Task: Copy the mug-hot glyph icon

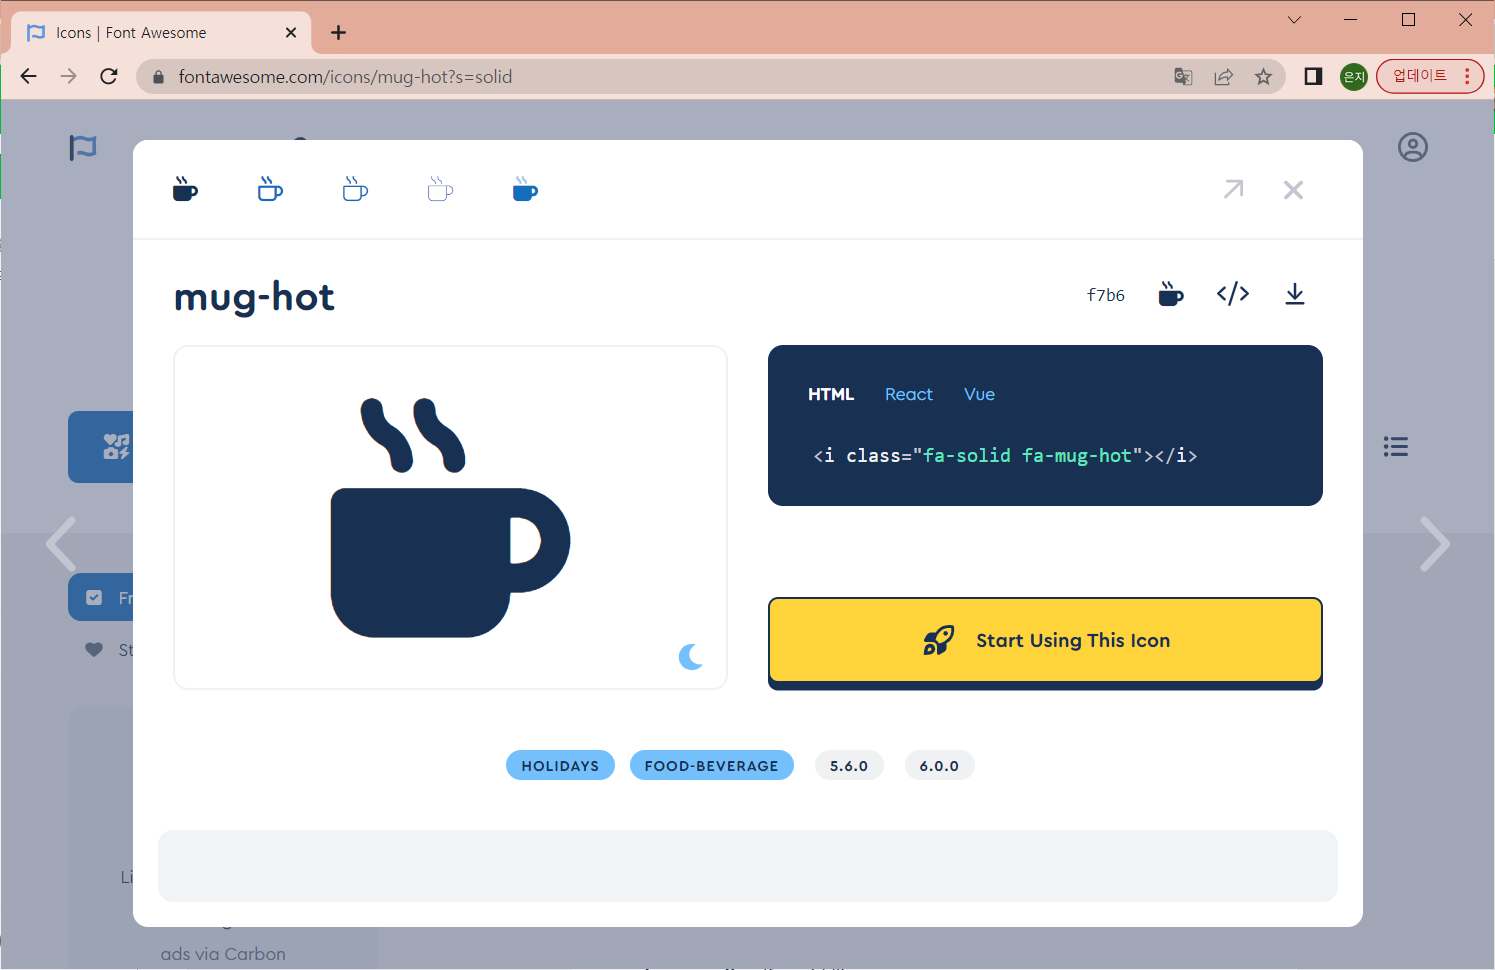Action: tap(1171, 294)
